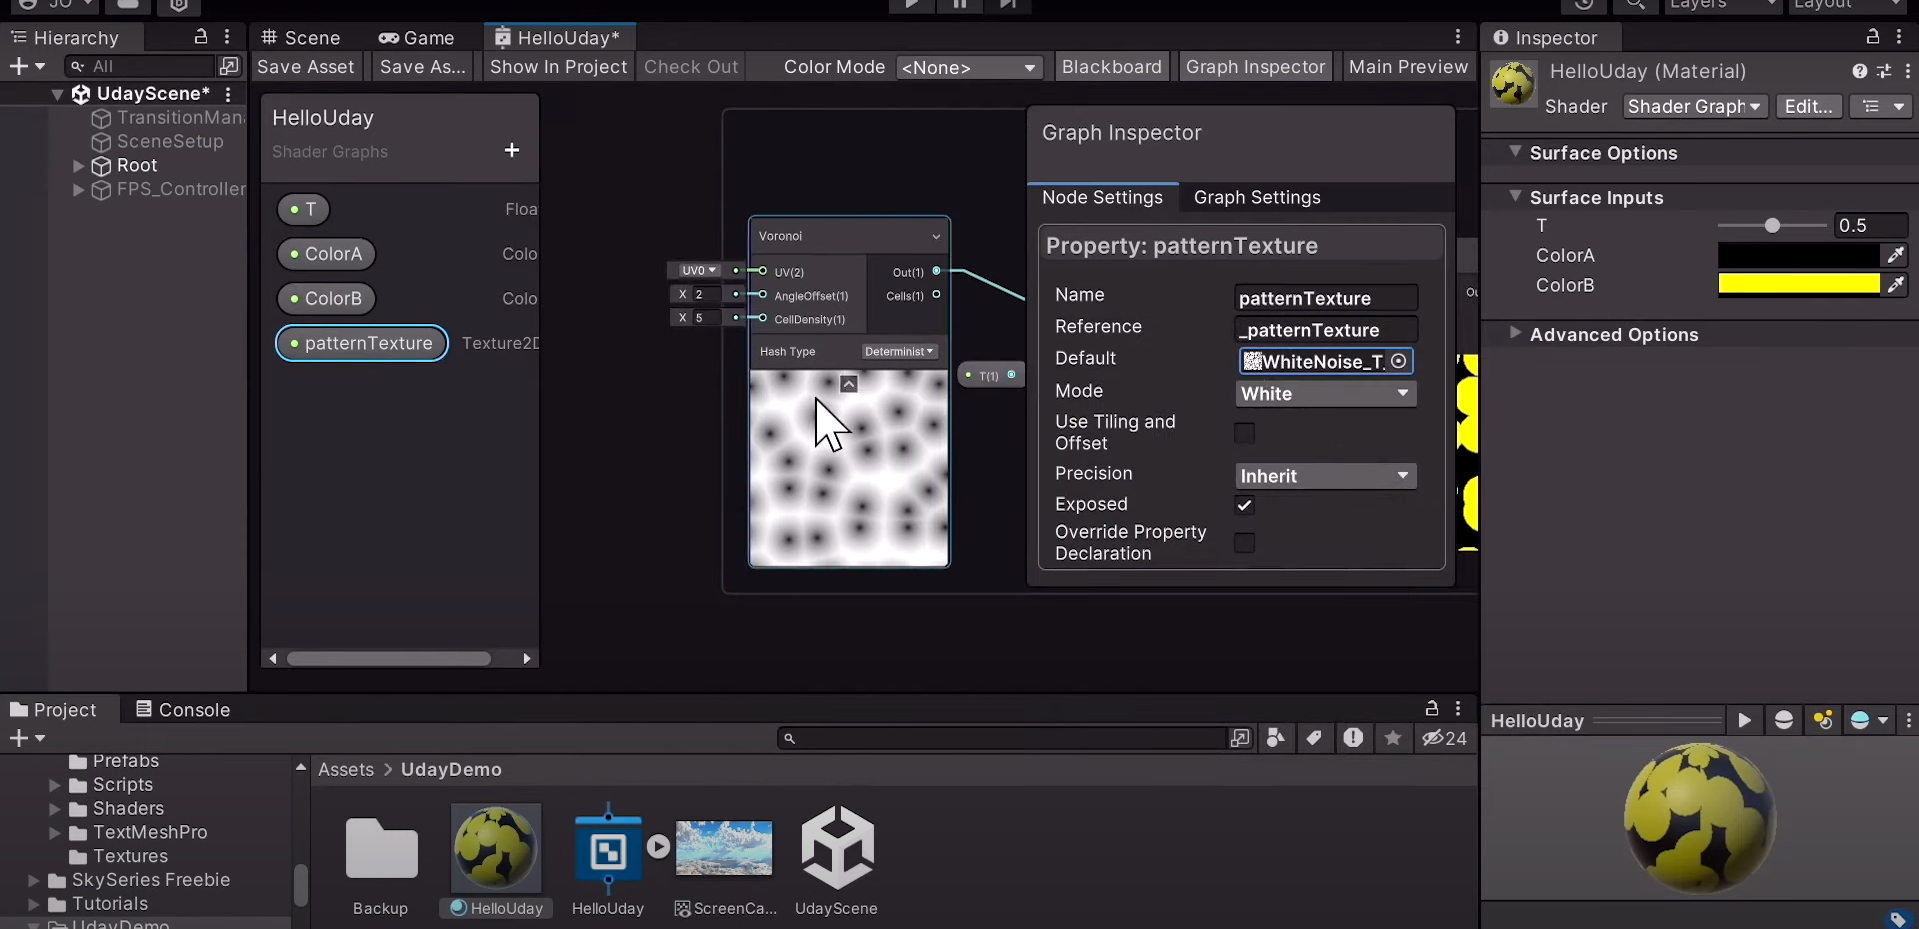Open the Mode White dropdown

point(1325,394)
